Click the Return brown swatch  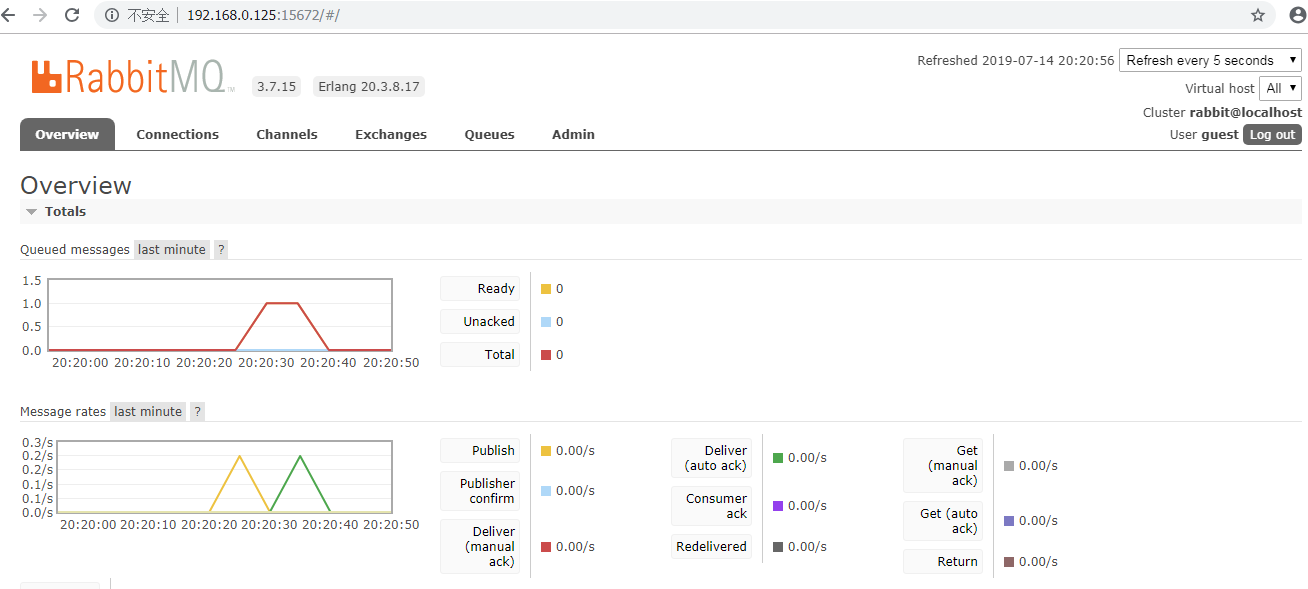click(x=1009, y=562)
